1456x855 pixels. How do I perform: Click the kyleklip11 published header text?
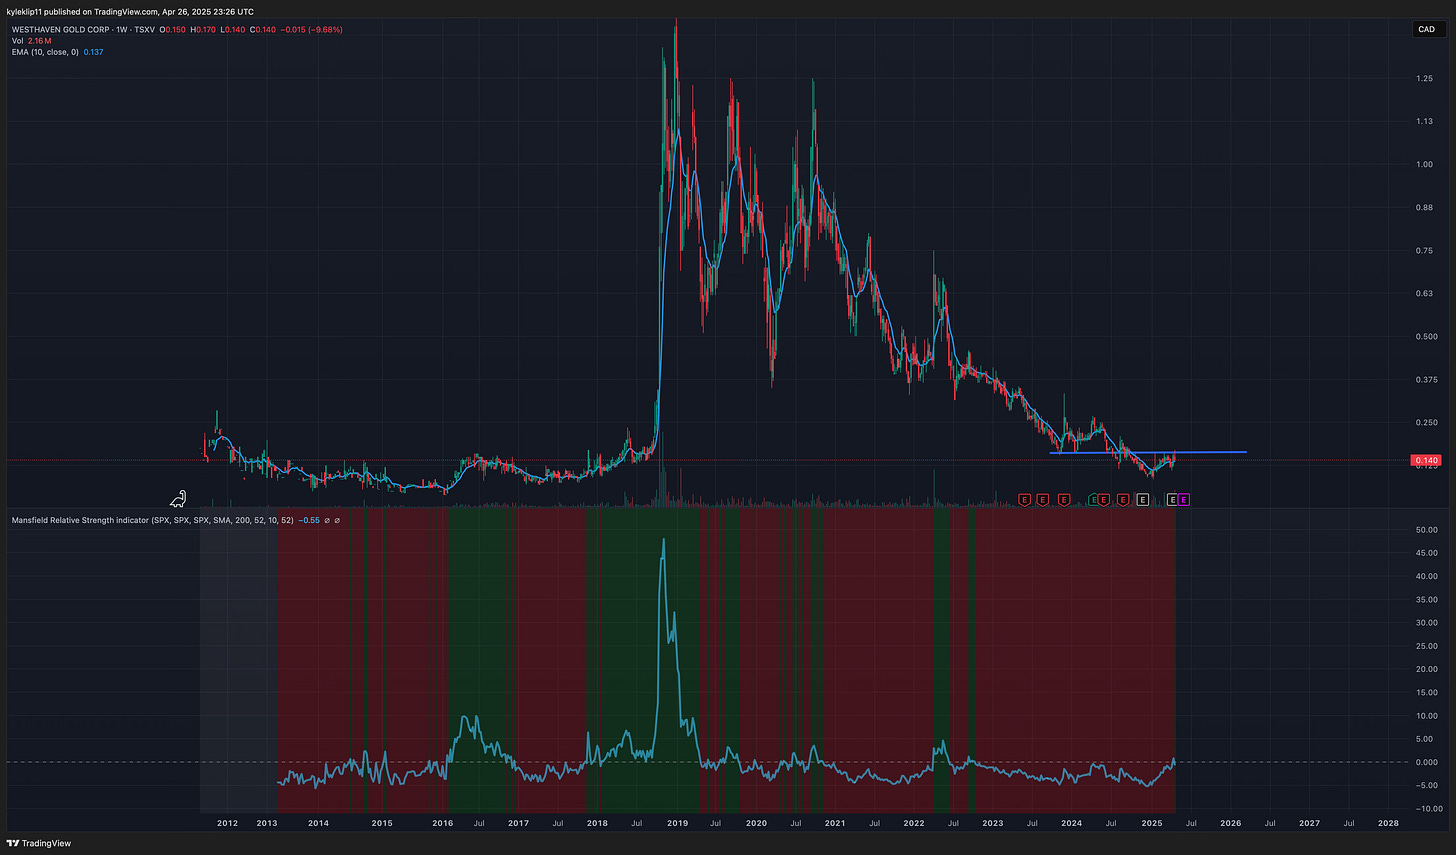[130, 12]
